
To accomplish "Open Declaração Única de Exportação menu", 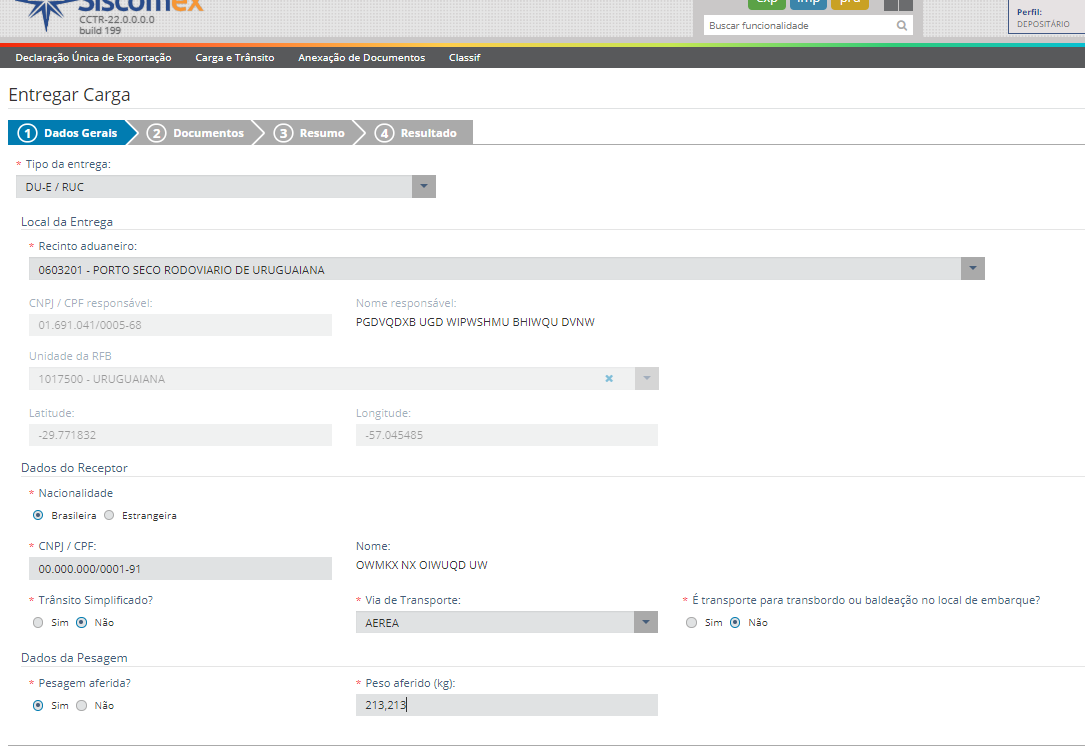I will click(x=93, y=58).
